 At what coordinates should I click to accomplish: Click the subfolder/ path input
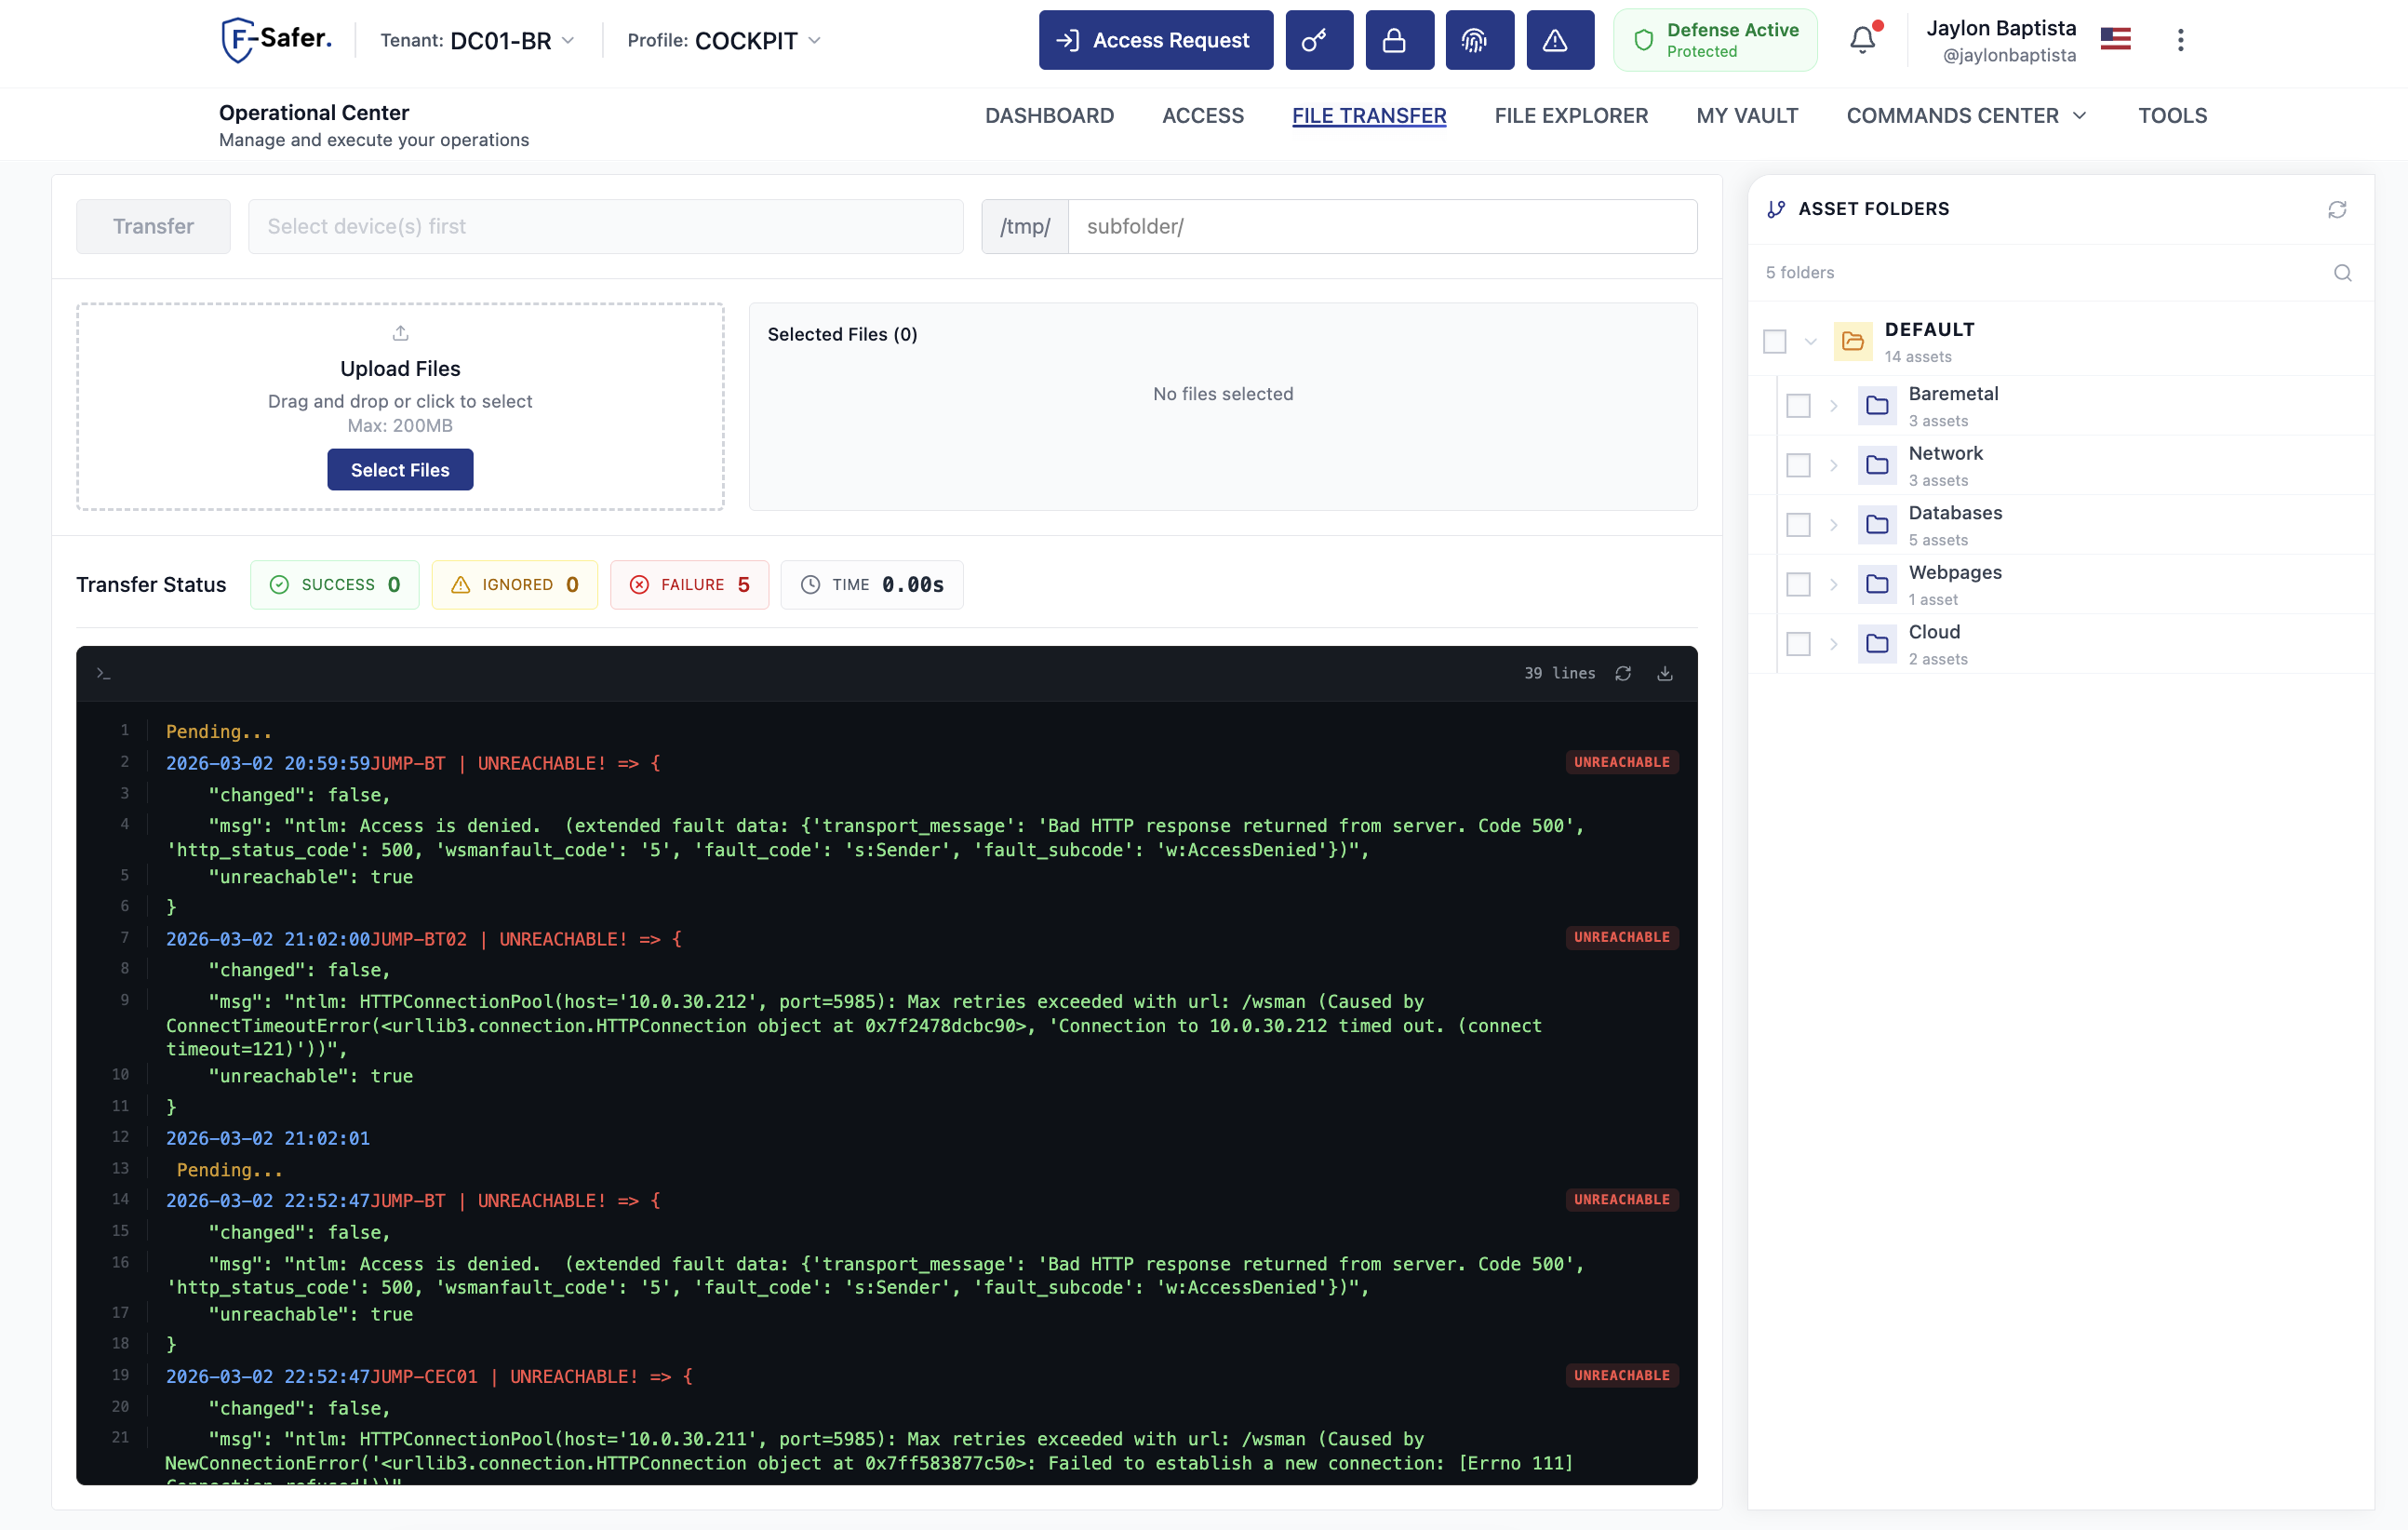(1382, 226)
